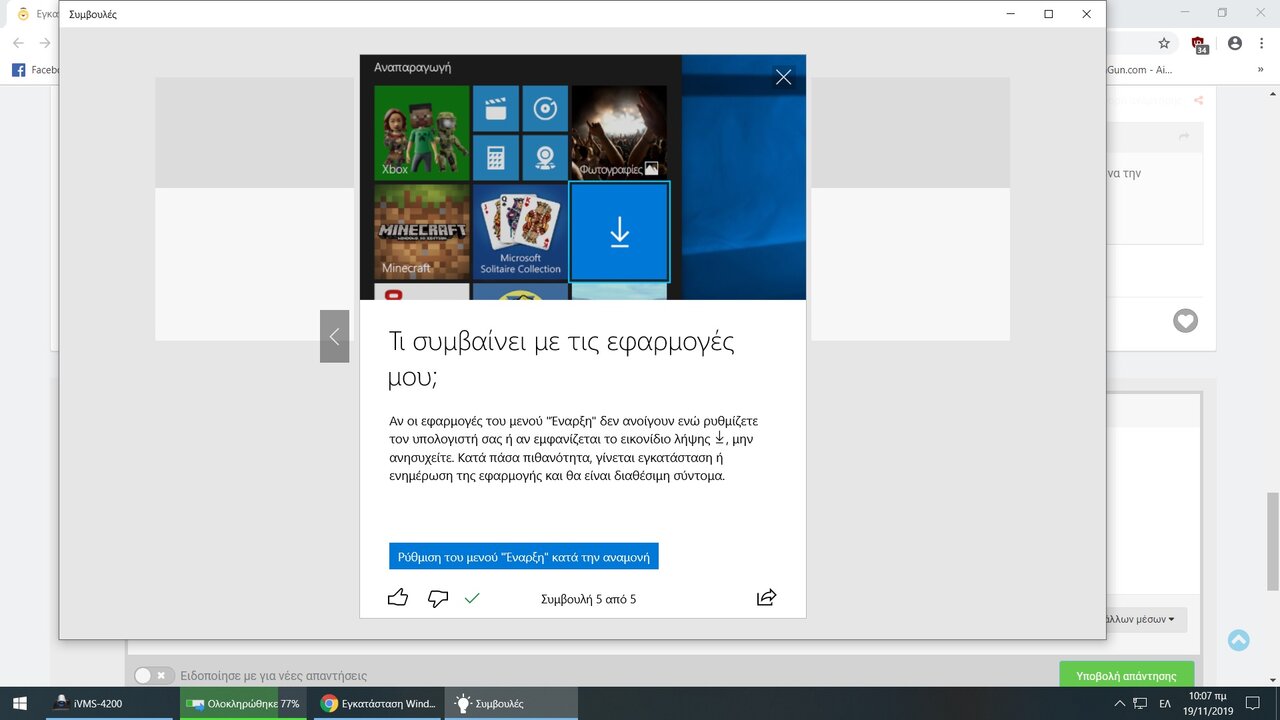Click the 'Ολοκληρώθηκε 77%' progress taskbar item

click(x=243, y=704)
